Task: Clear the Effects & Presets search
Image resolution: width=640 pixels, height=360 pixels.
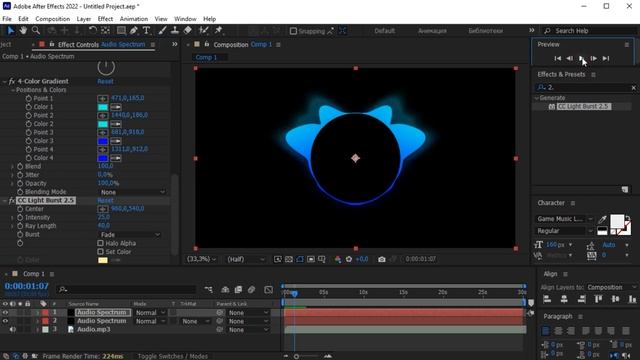Action: (x=633, y=87)
